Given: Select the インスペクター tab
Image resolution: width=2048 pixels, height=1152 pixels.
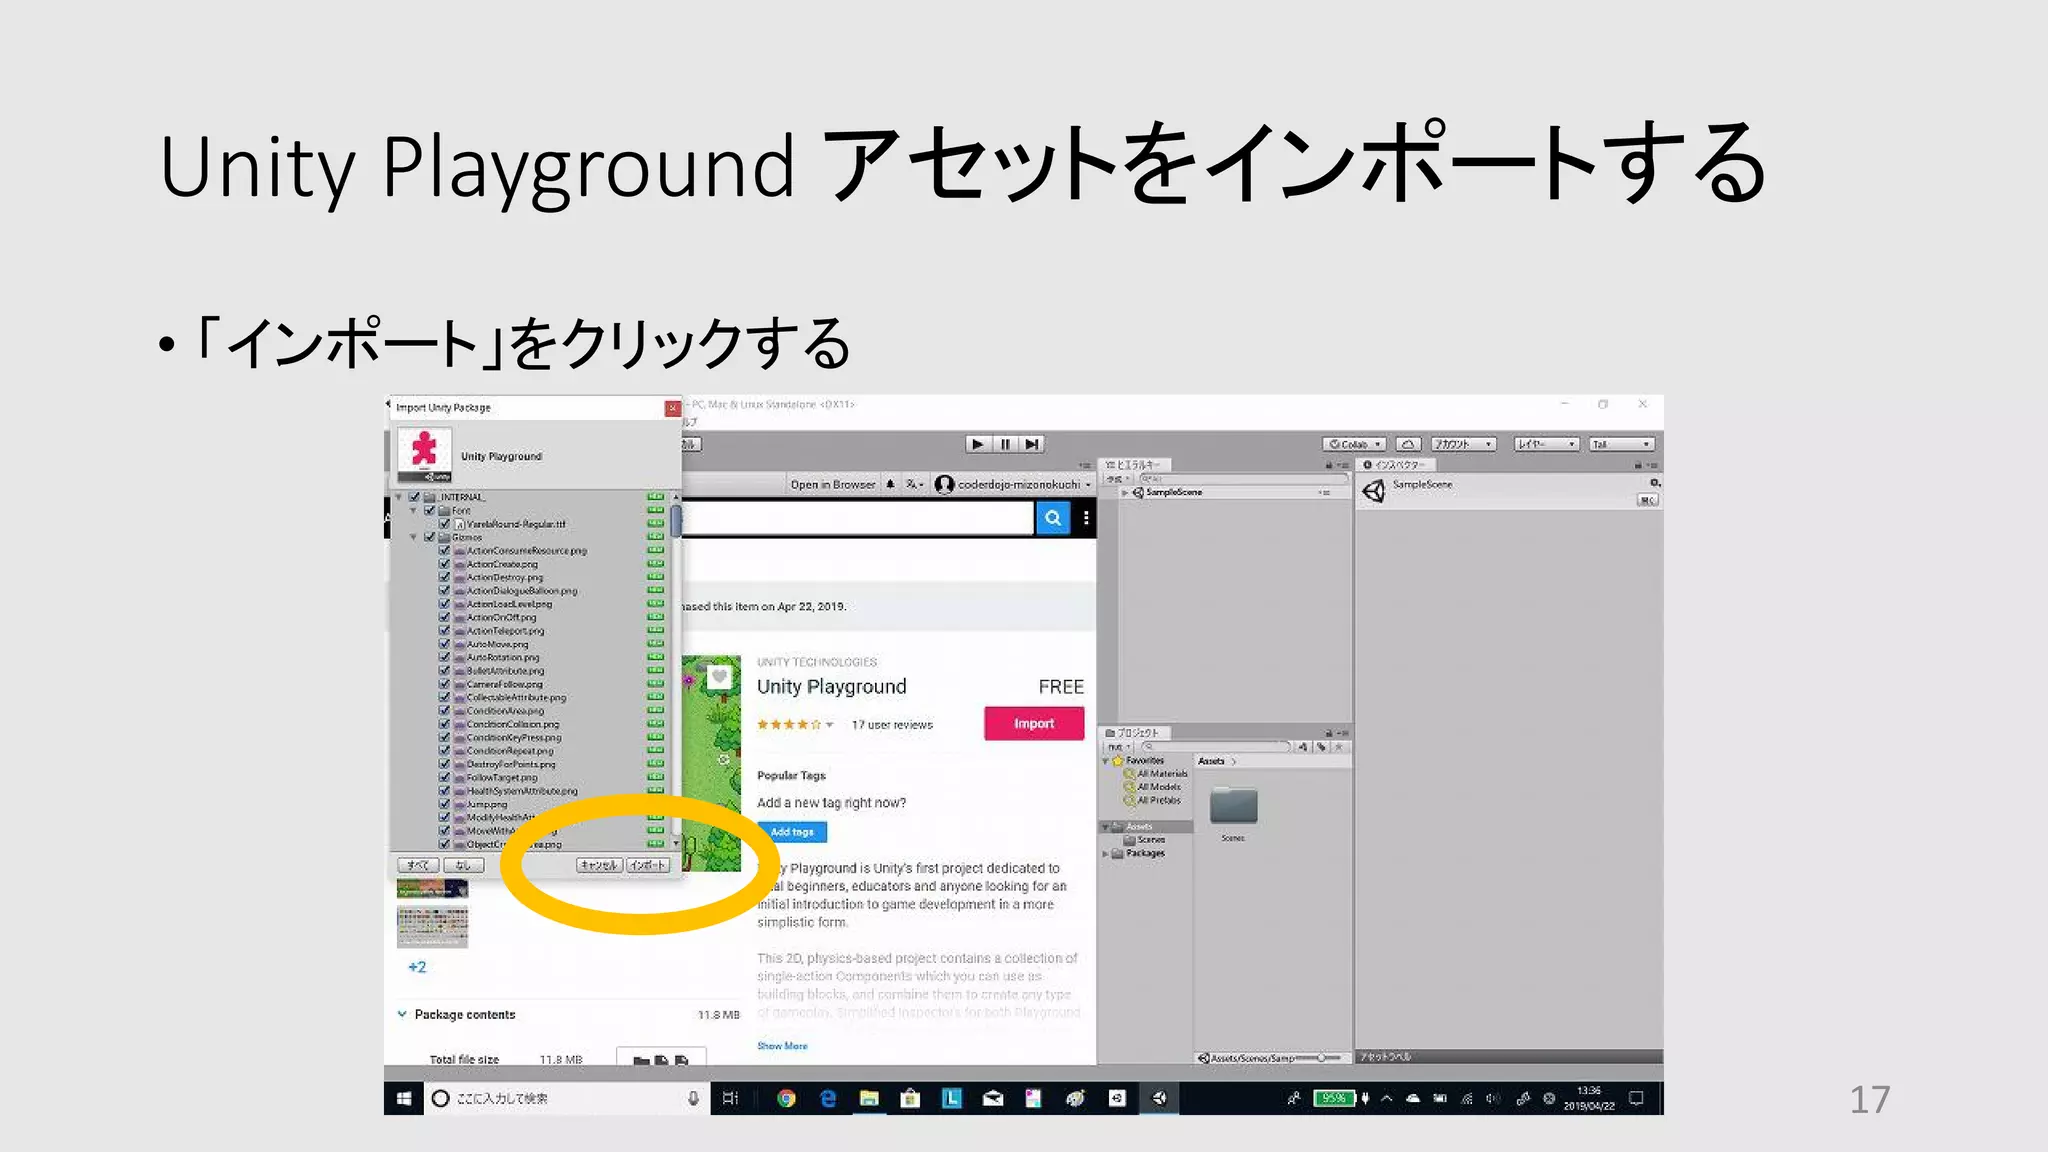Looking at the screenshot, I should point(1396,465).
